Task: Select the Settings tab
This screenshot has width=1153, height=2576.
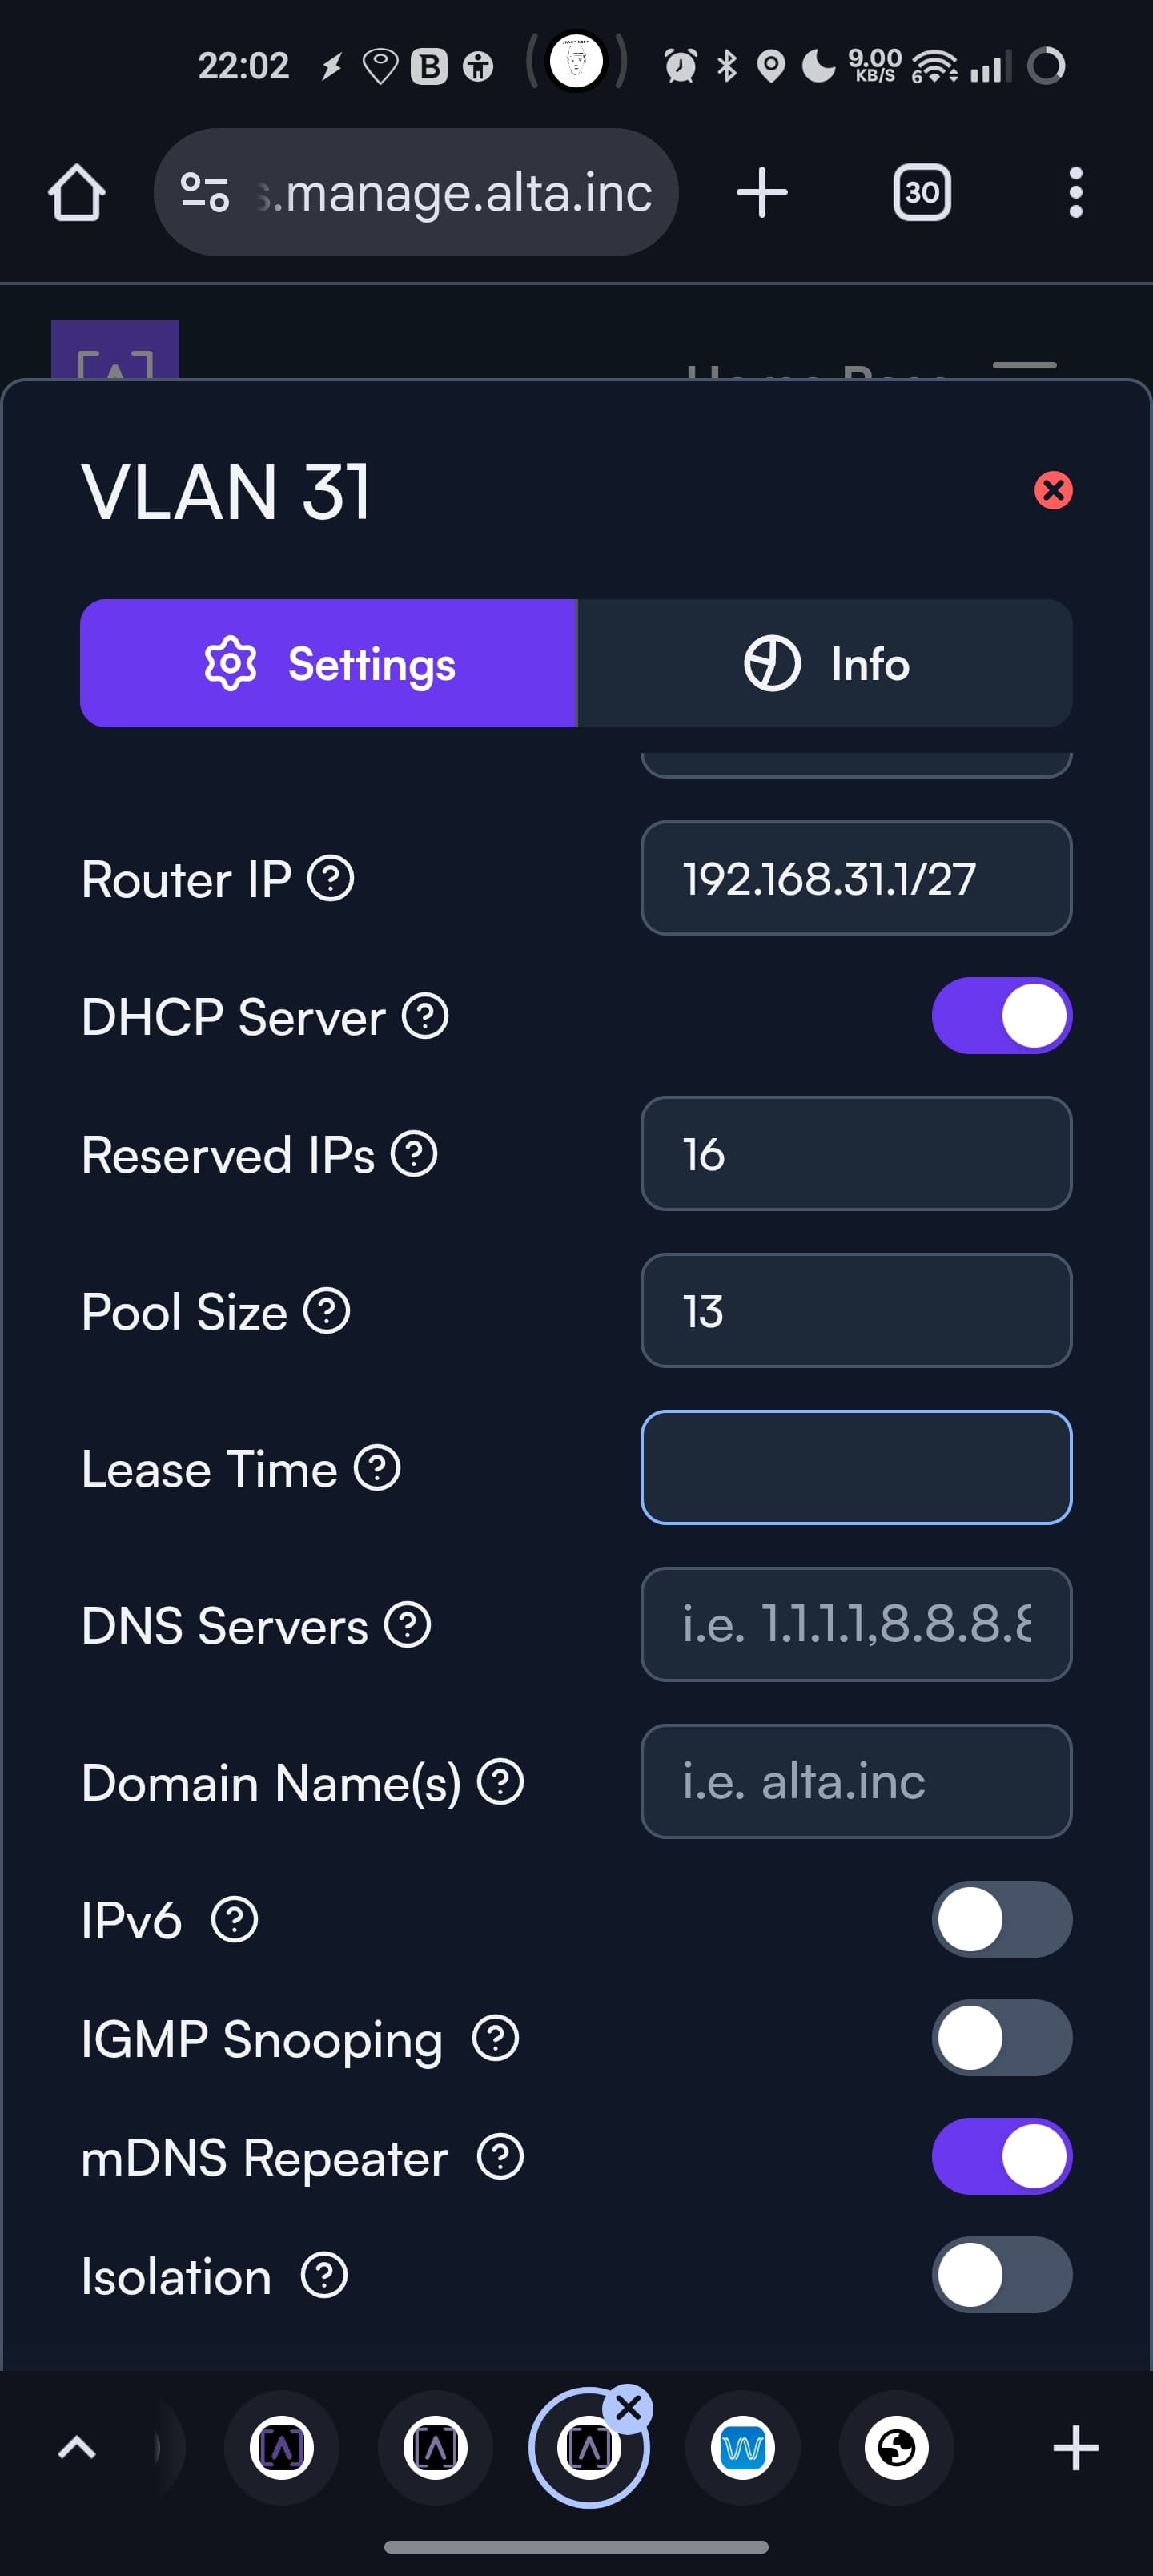Action: (329, 664)
